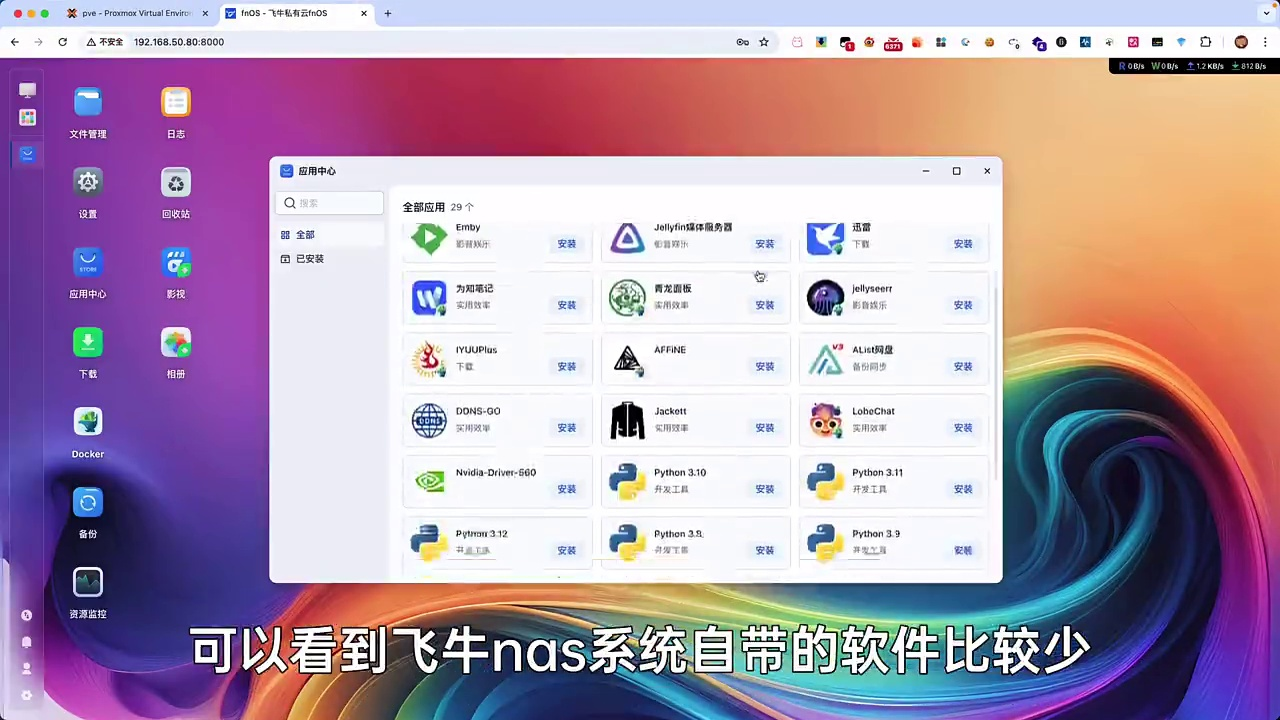Open the 日志 desktop icon

click(x=176, y=102)
